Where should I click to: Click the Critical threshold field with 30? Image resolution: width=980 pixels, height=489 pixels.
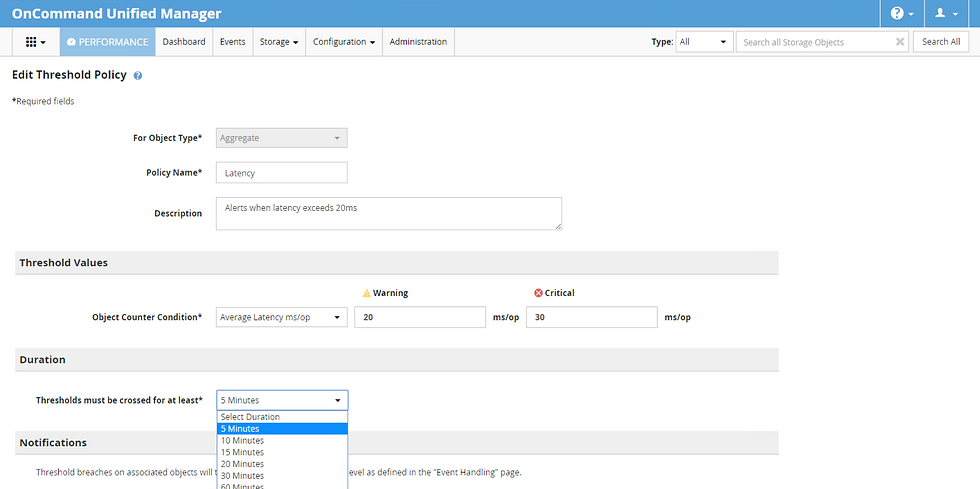(x=592, y=317)
